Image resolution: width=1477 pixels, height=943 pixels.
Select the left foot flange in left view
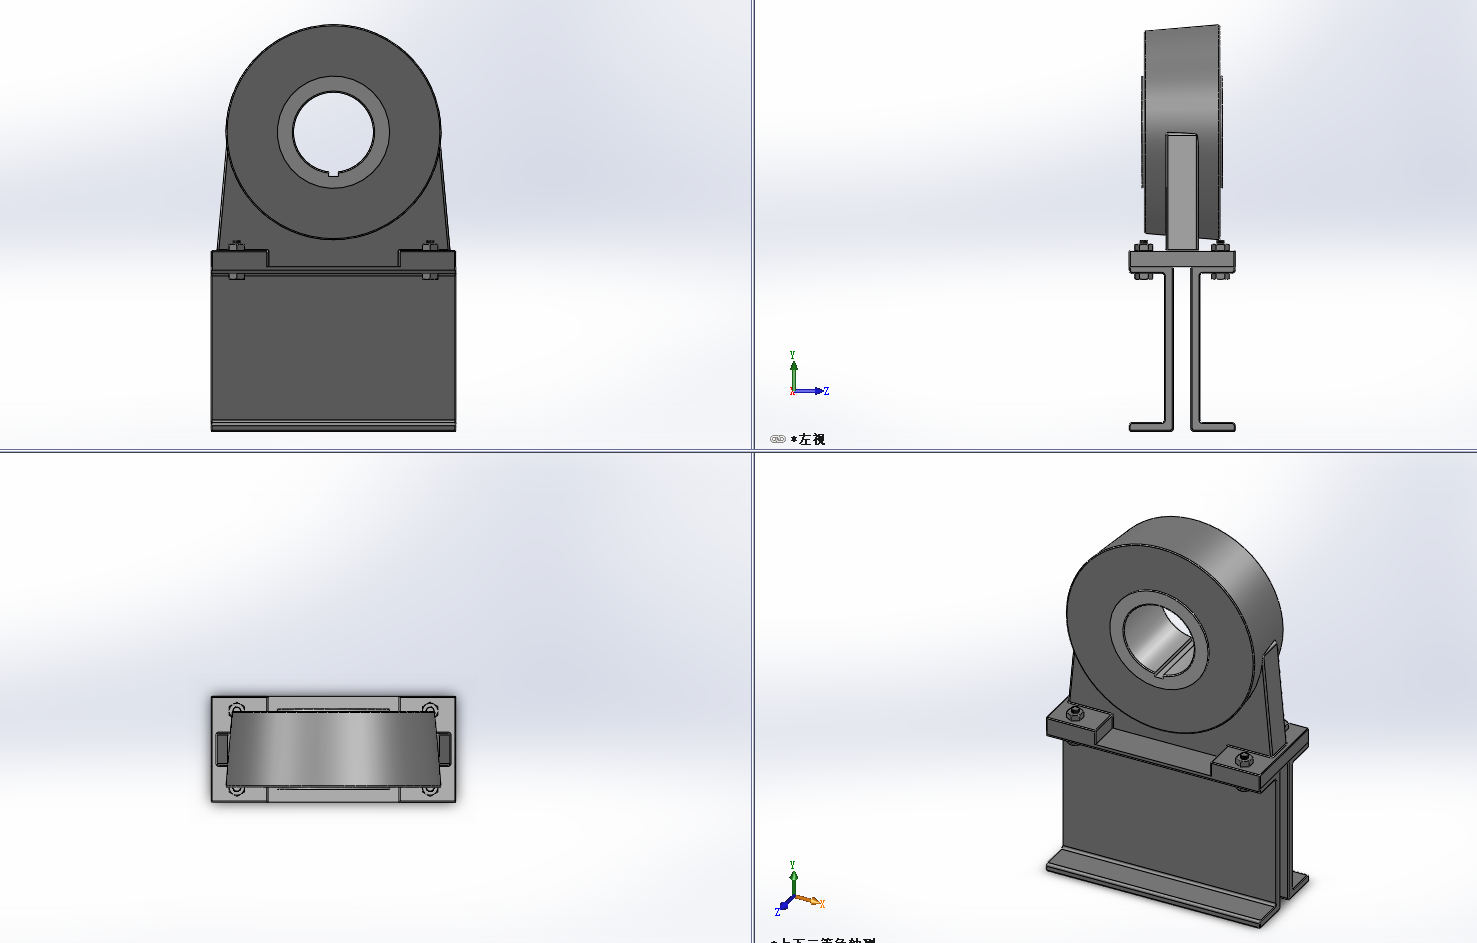point(1151,427)
